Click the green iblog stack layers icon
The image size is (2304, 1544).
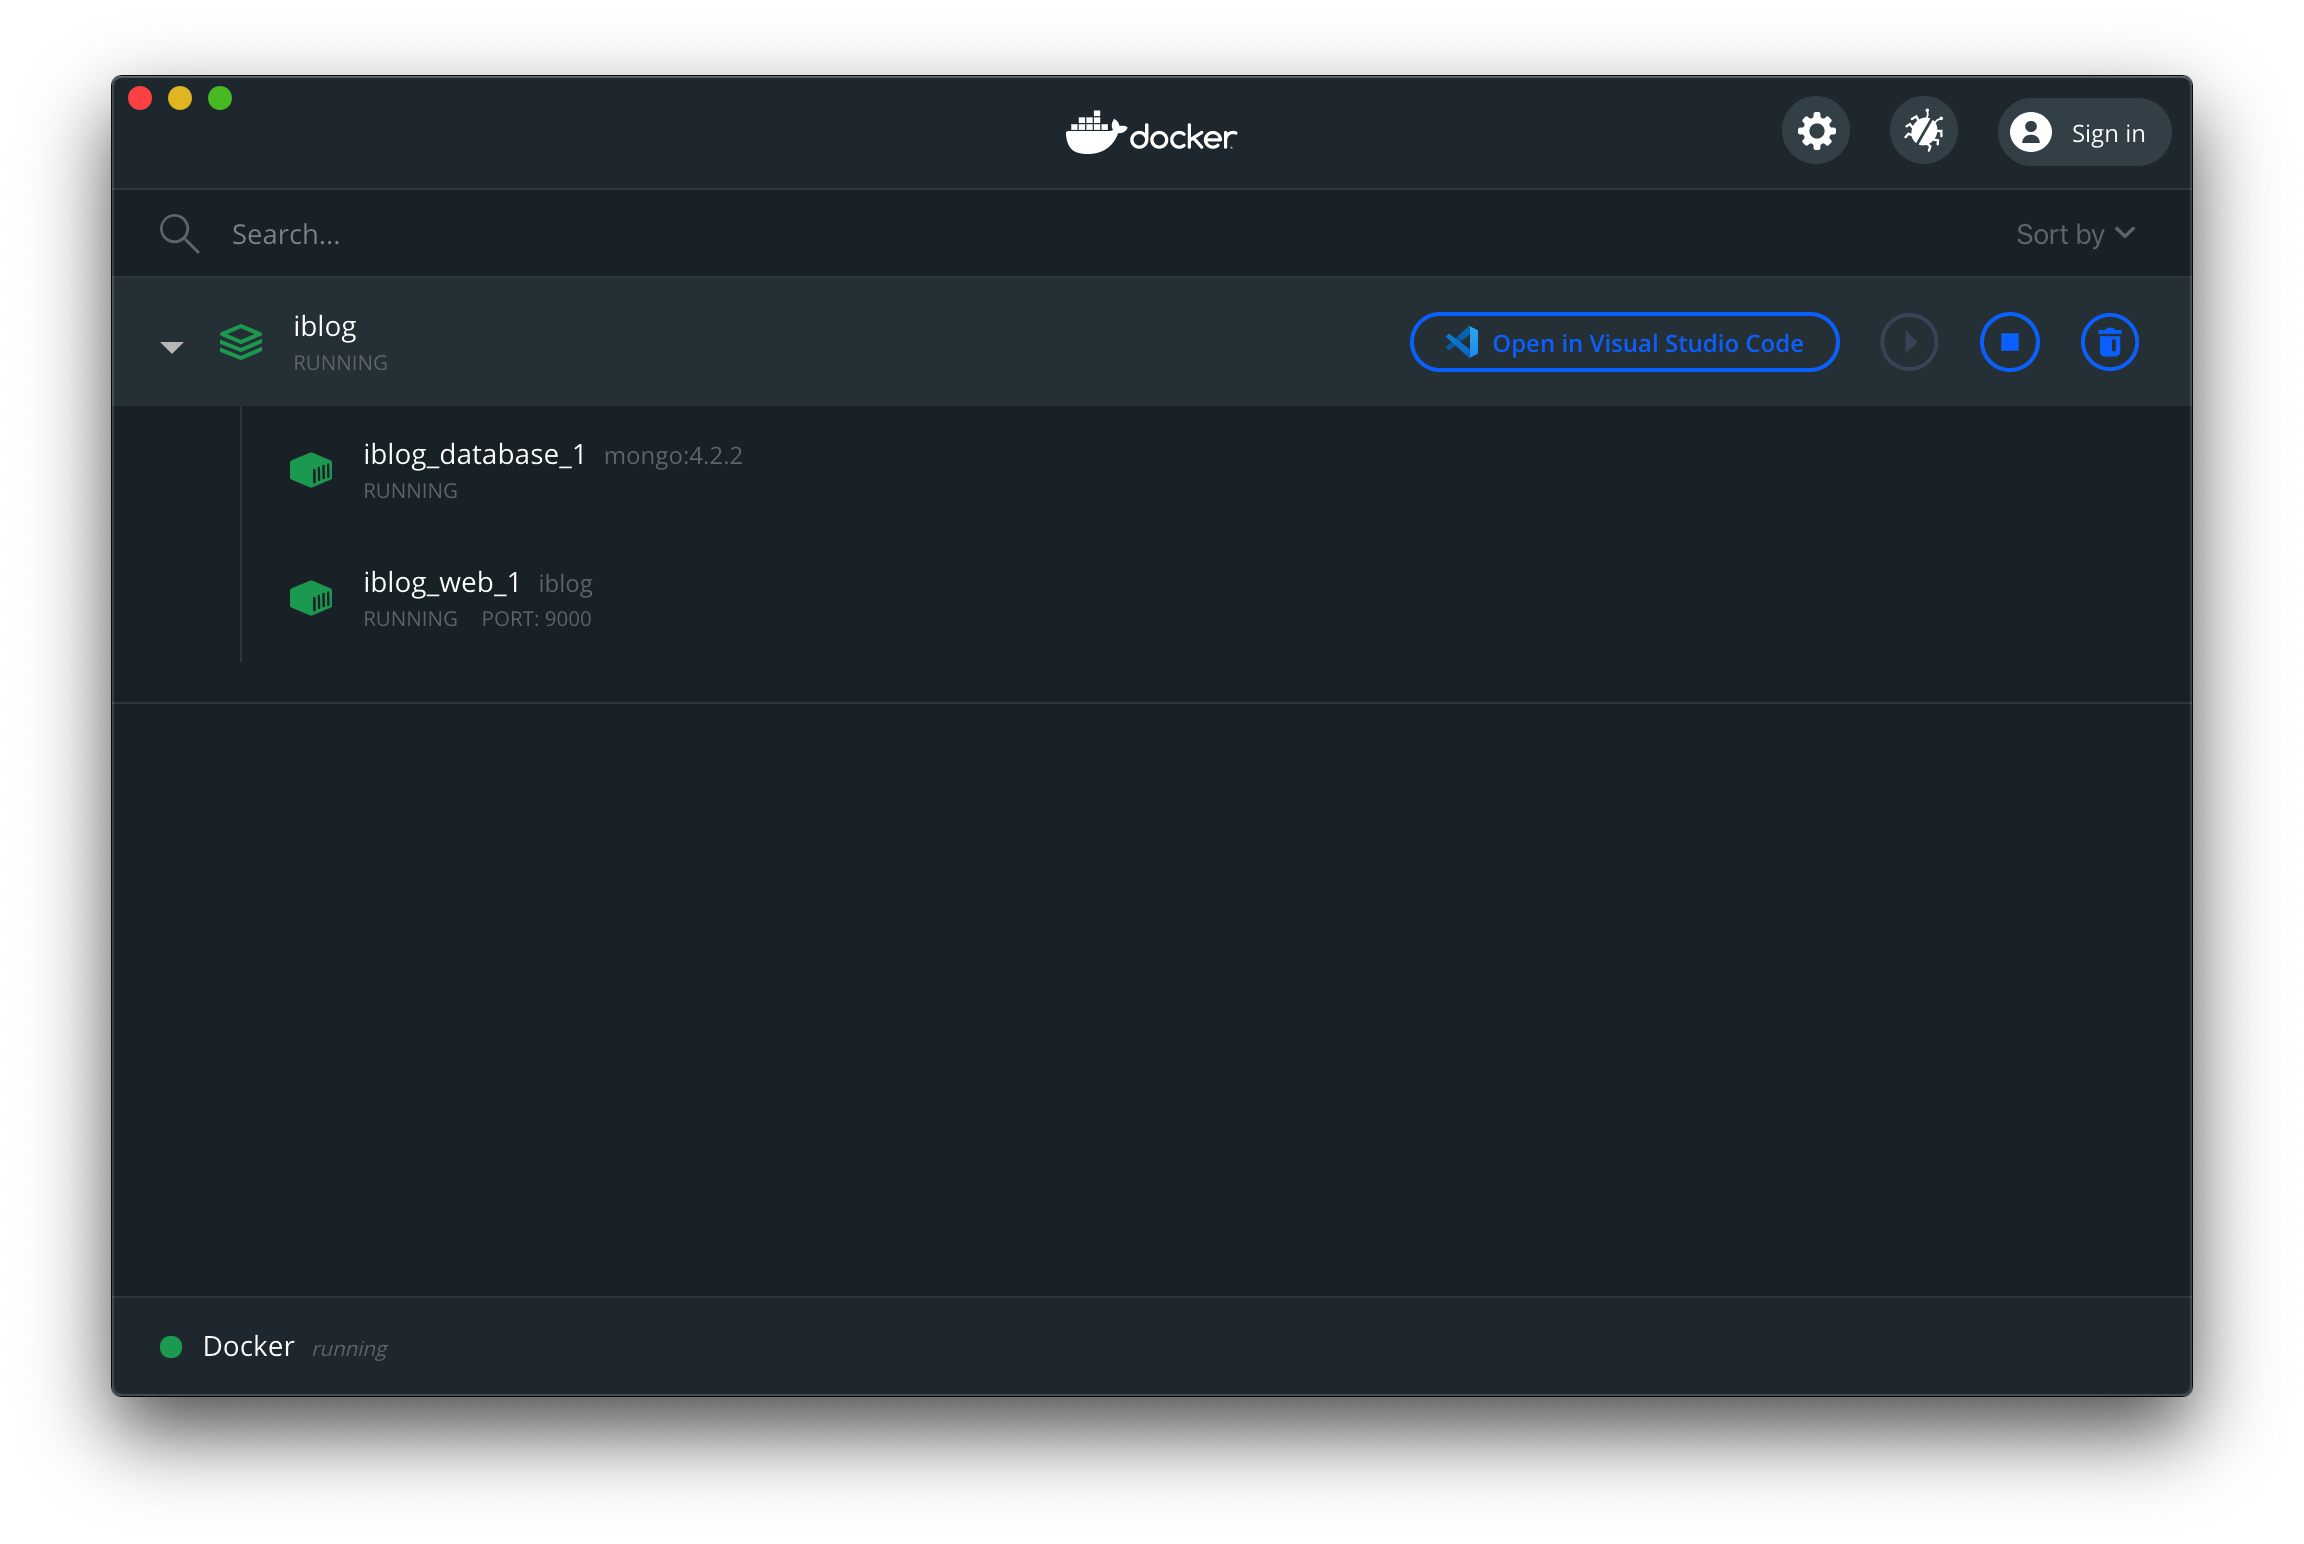pos(241,342)
